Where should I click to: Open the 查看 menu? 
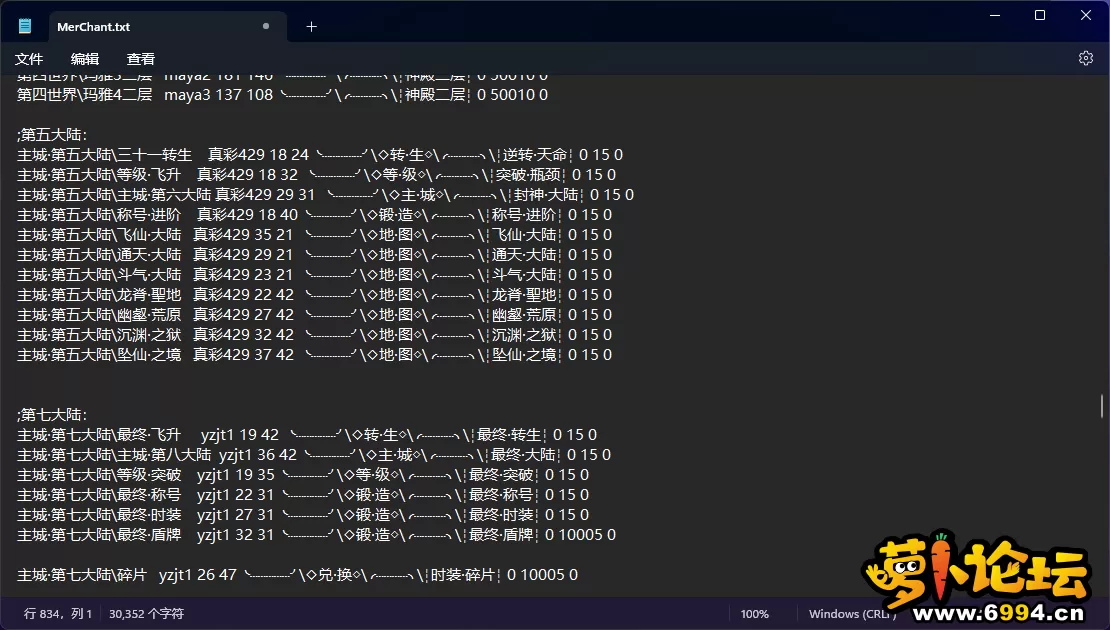coord(141,59)
